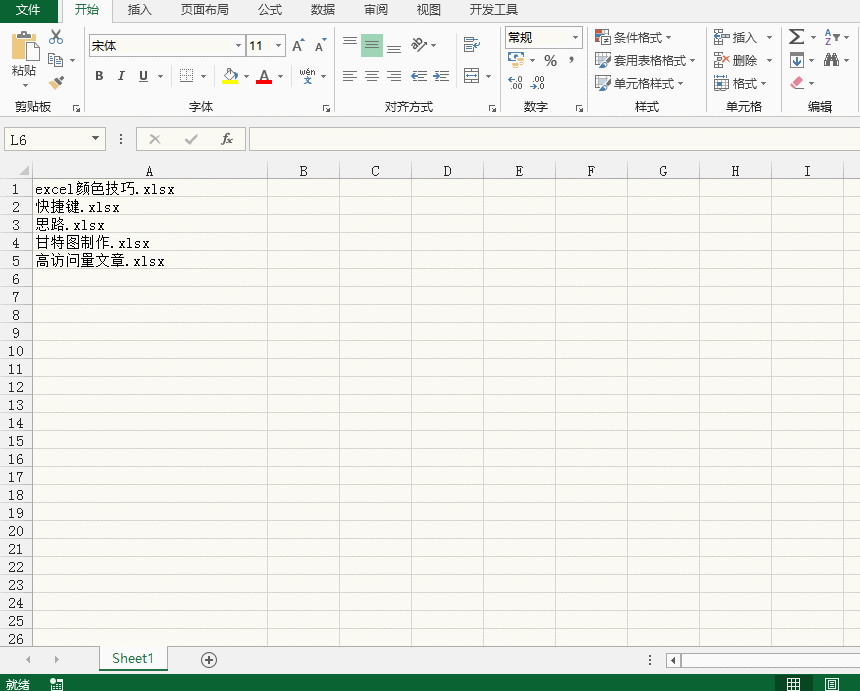This screenshot has height=691, width=860.
Task: Increase indent
Action: tap(441, 76)
